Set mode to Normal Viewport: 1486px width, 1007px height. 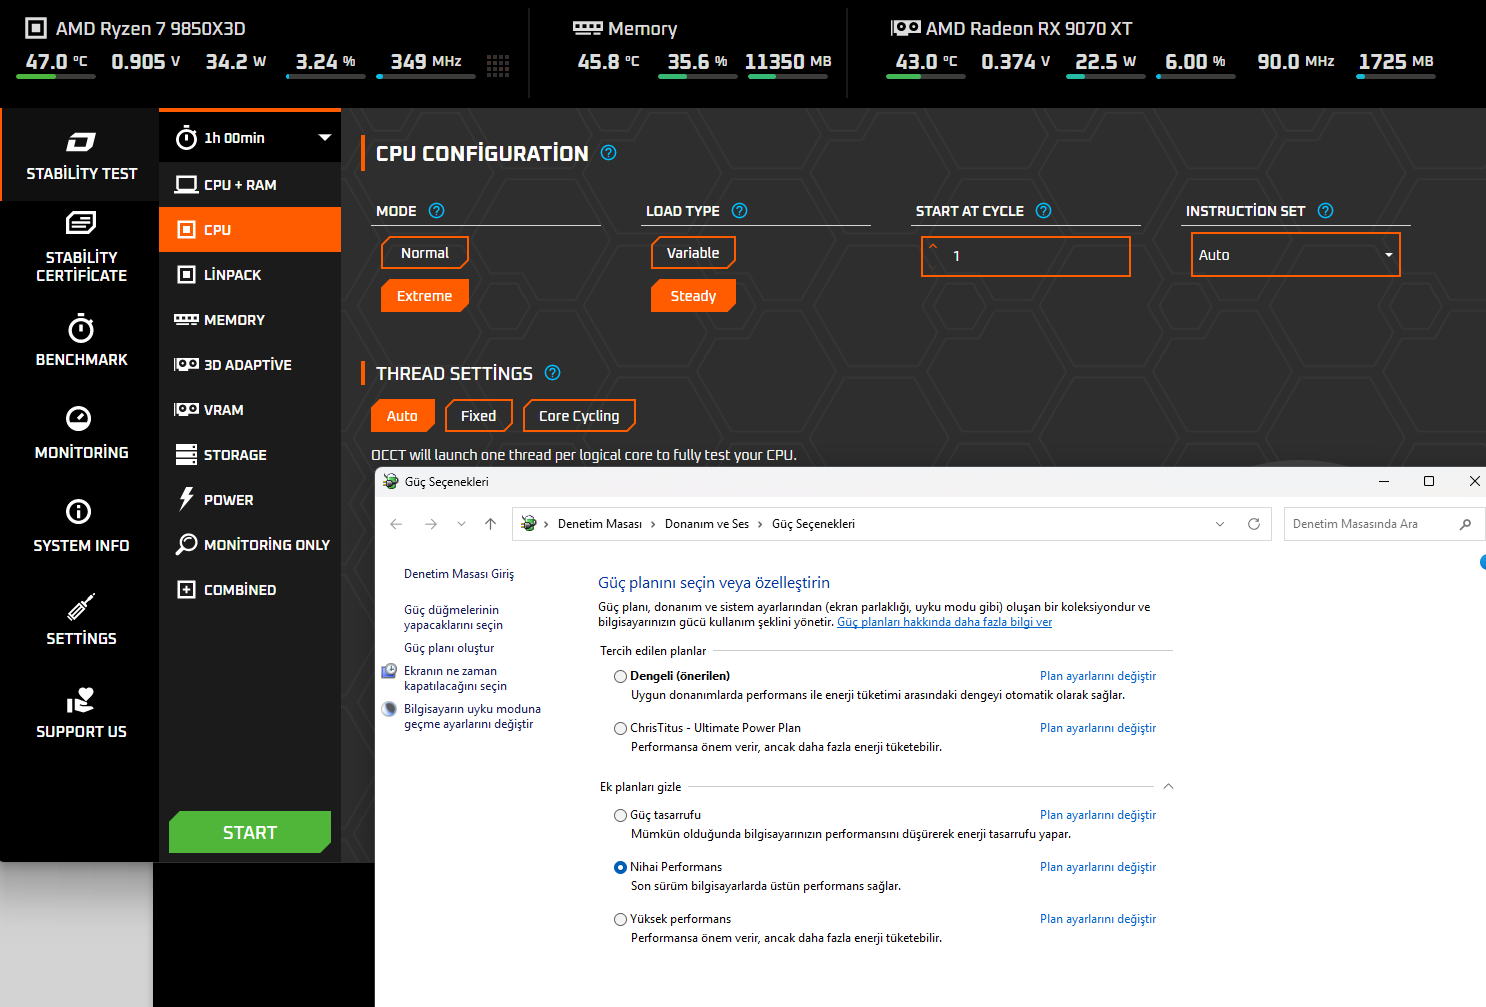click(x=425, y=253)
